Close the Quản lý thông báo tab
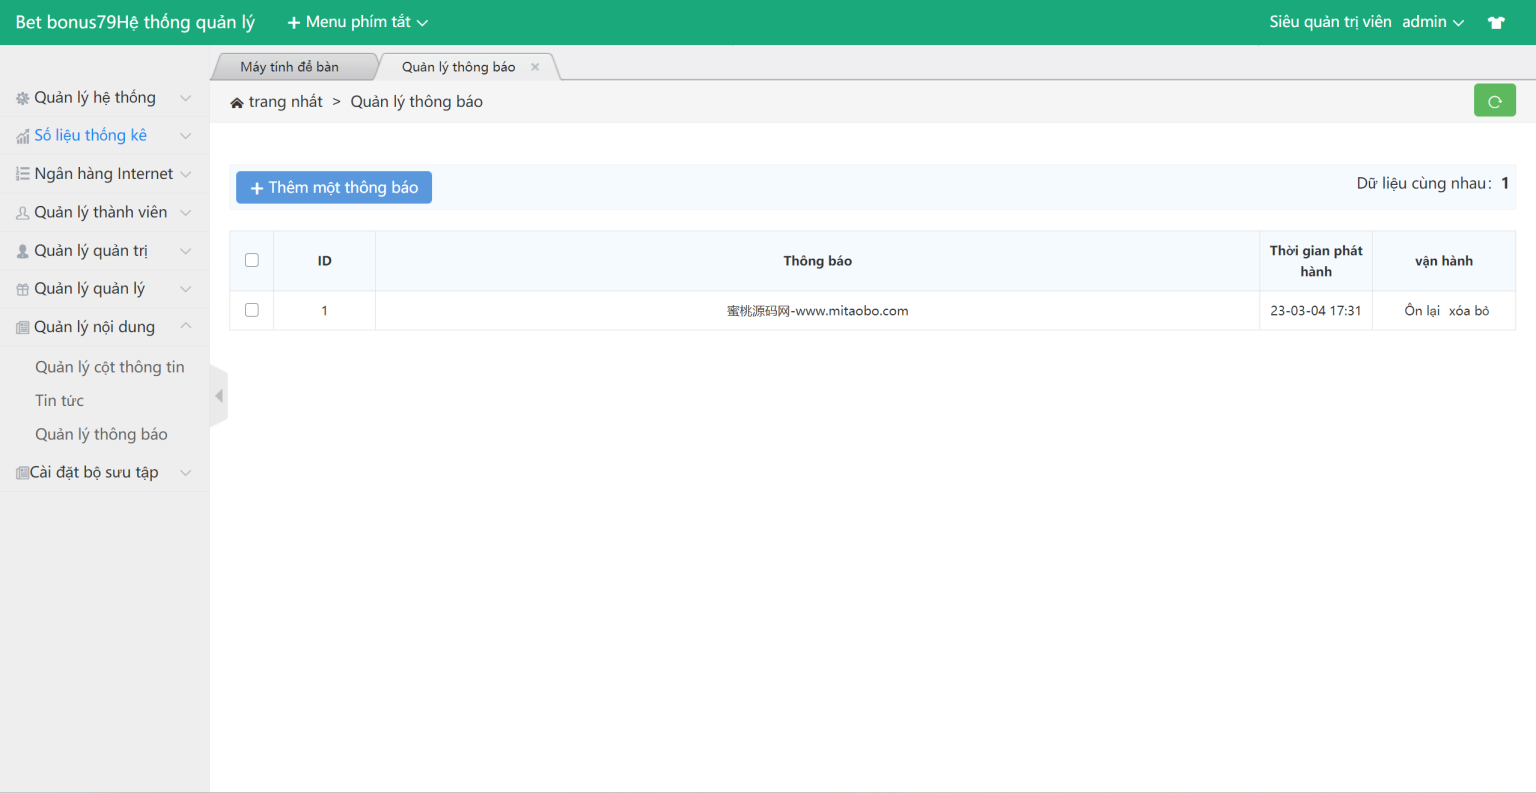Image resolution: width=1536 pixels, height=794 pixels. (535, 67)
